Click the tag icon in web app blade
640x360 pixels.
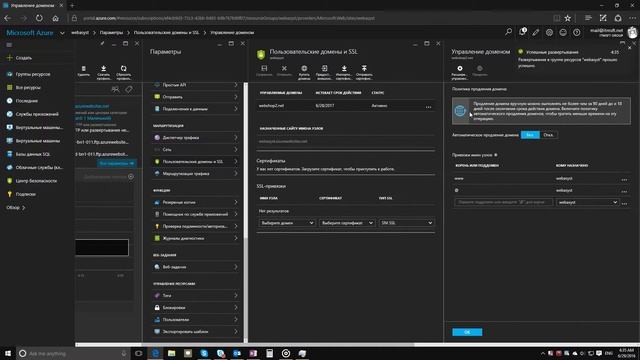click(x=129, y=89)
